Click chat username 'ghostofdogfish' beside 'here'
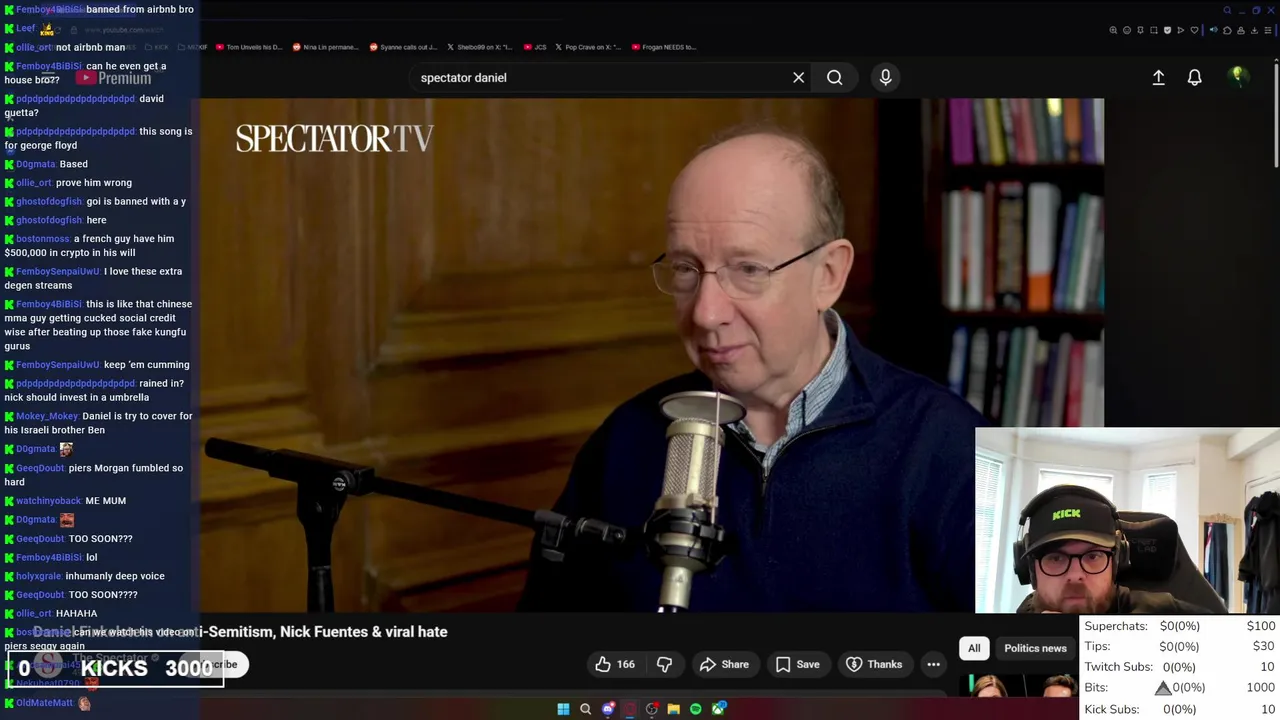 point(49,220)
